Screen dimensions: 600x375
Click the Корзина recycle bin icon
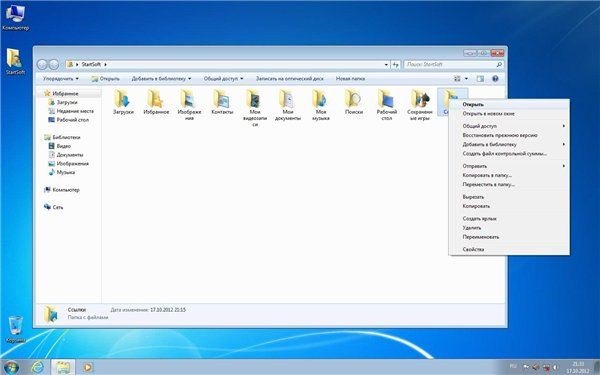pyautogui.click(x=15, y=329)
